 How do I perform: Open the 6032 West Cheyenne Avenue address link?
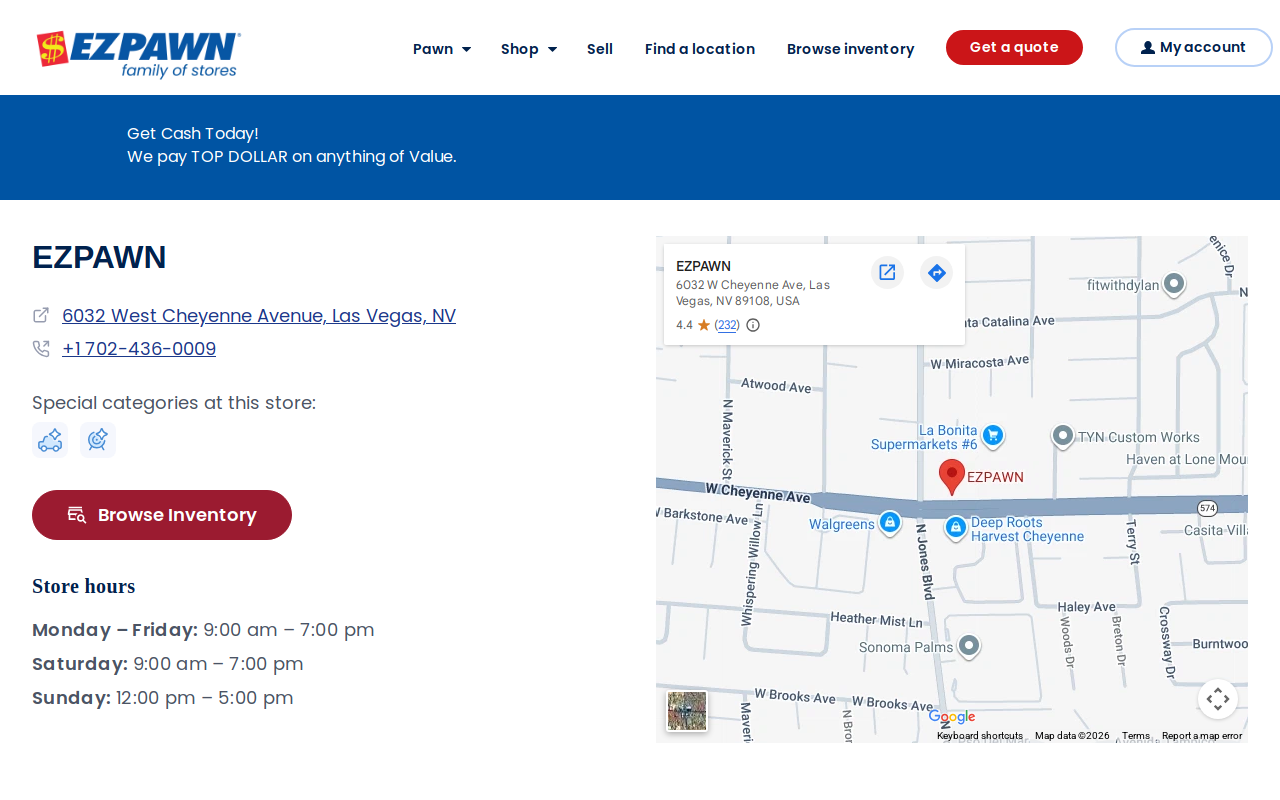259,316
